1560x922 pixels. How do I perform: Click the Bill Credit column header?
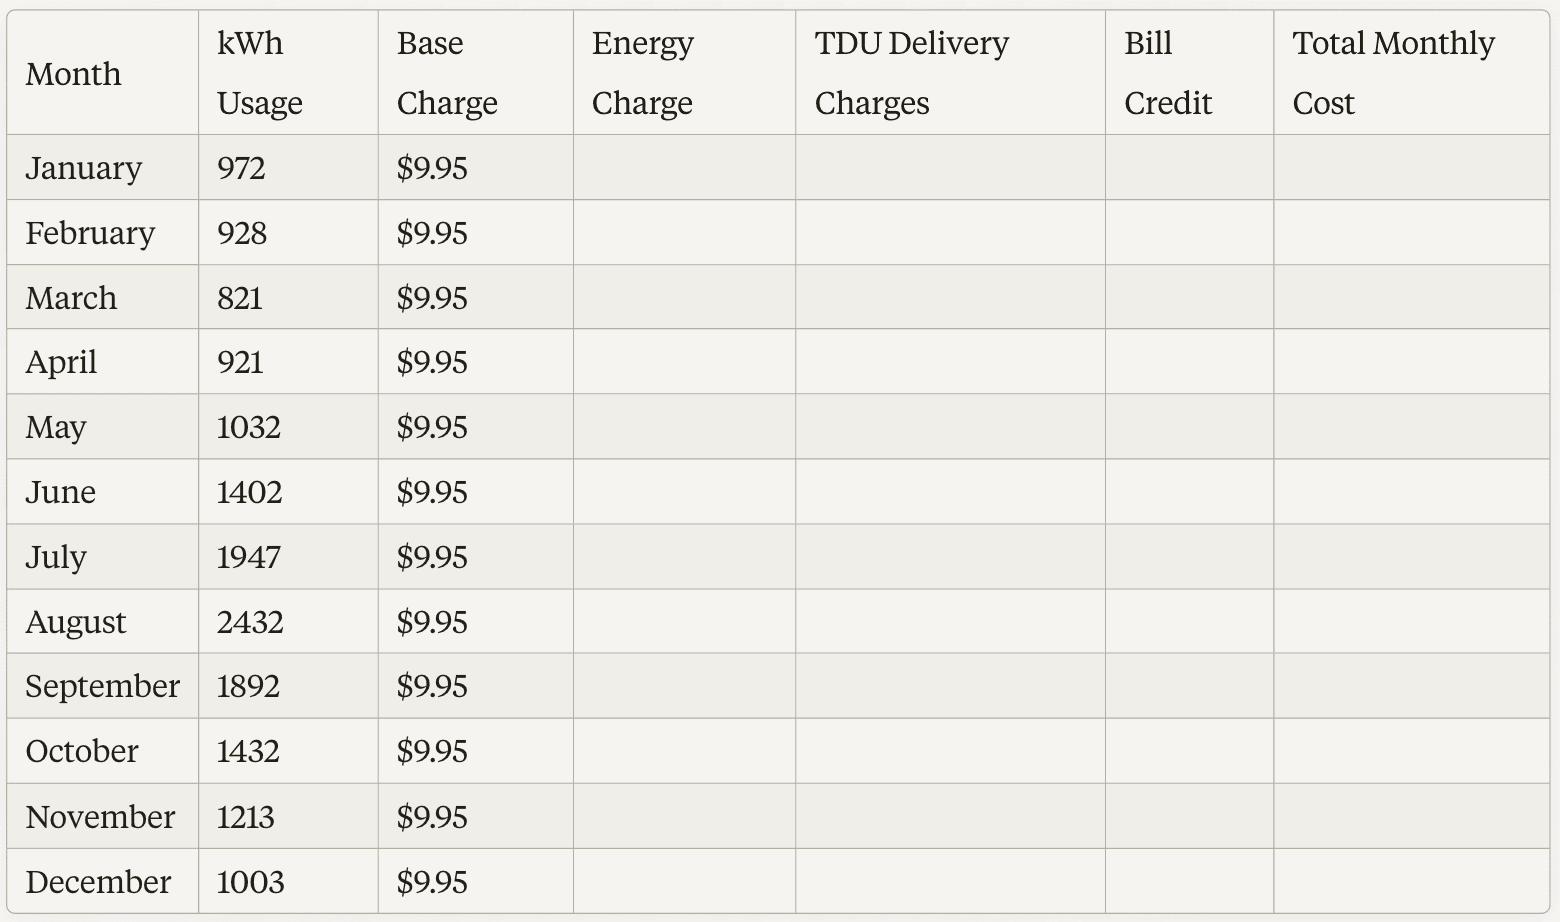1167,74
